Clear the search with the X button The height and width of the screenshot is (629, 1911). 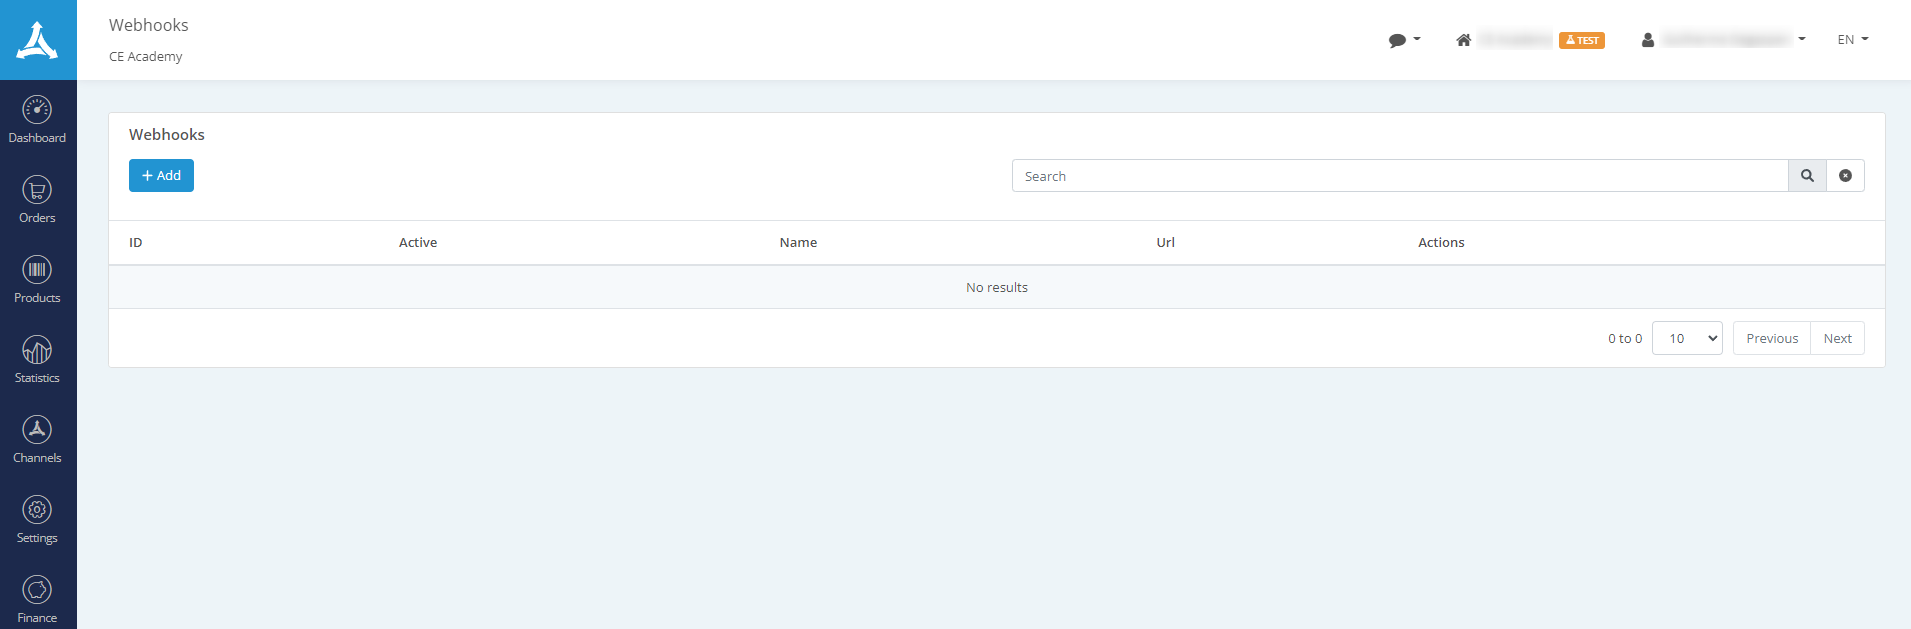point(1845,176)
